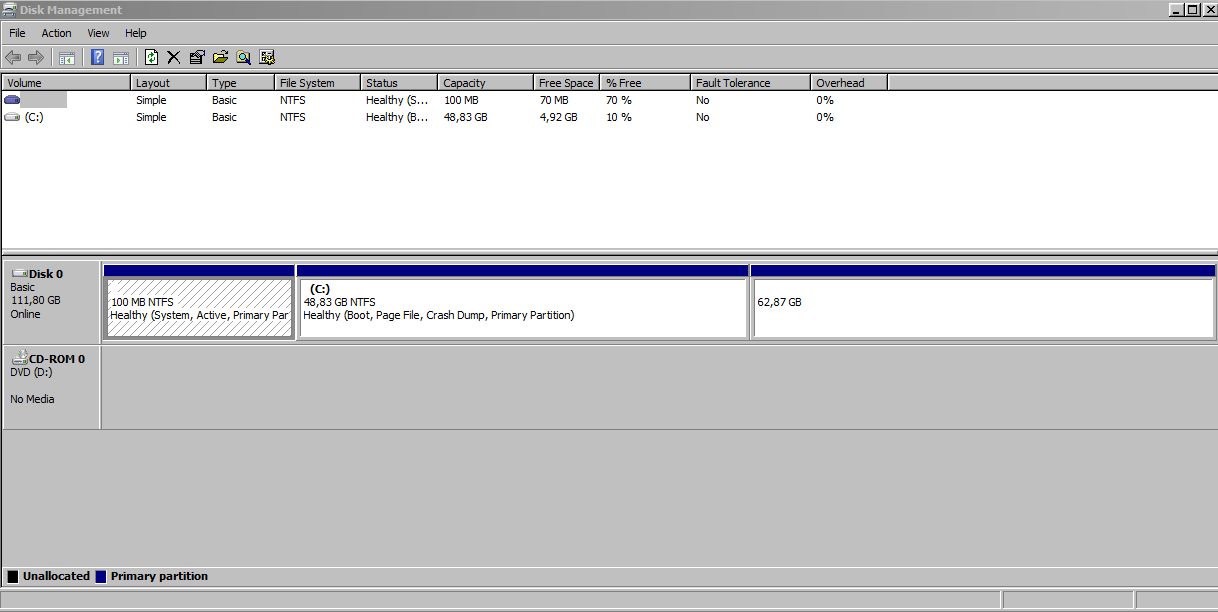Click the blue Primary partition legend swatch
Viewport: 1218px width, 612px height.
point(101,576)
